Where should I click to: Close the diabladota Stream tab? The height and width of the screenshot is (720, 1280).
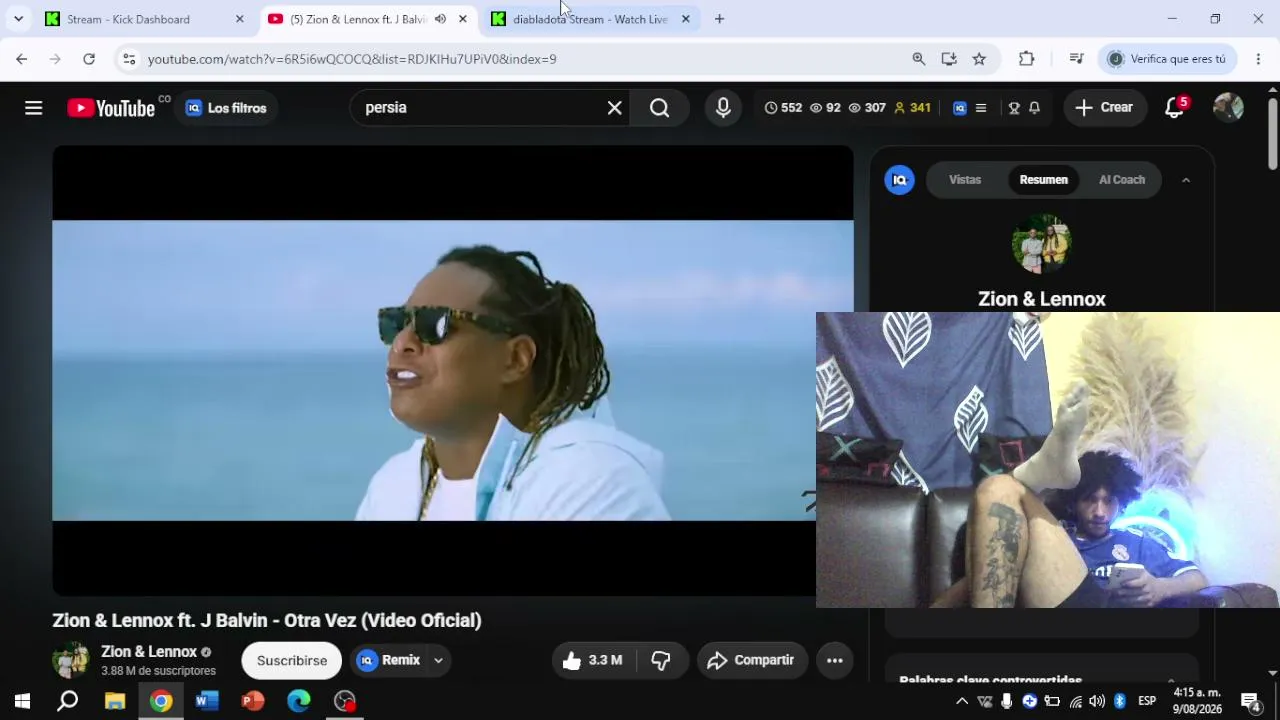coord(685,19)
